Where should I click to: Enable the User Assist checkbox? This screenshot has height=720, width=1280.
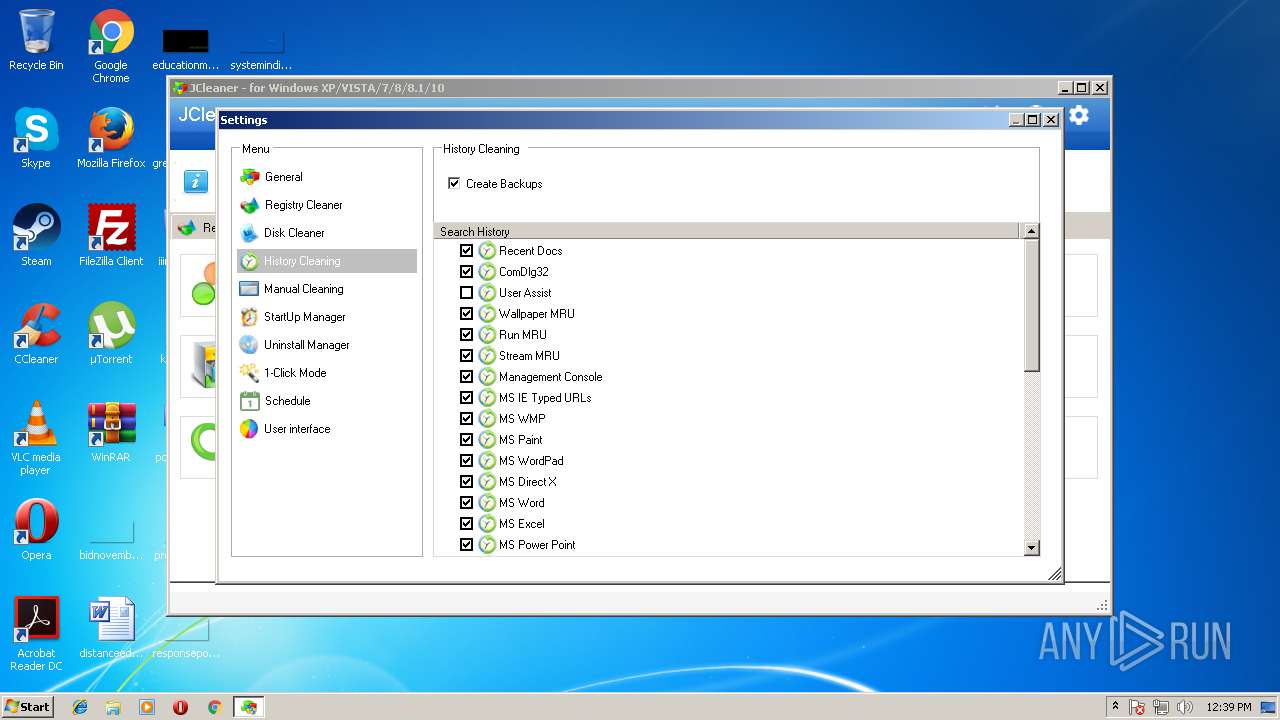[x=466, y=293]
